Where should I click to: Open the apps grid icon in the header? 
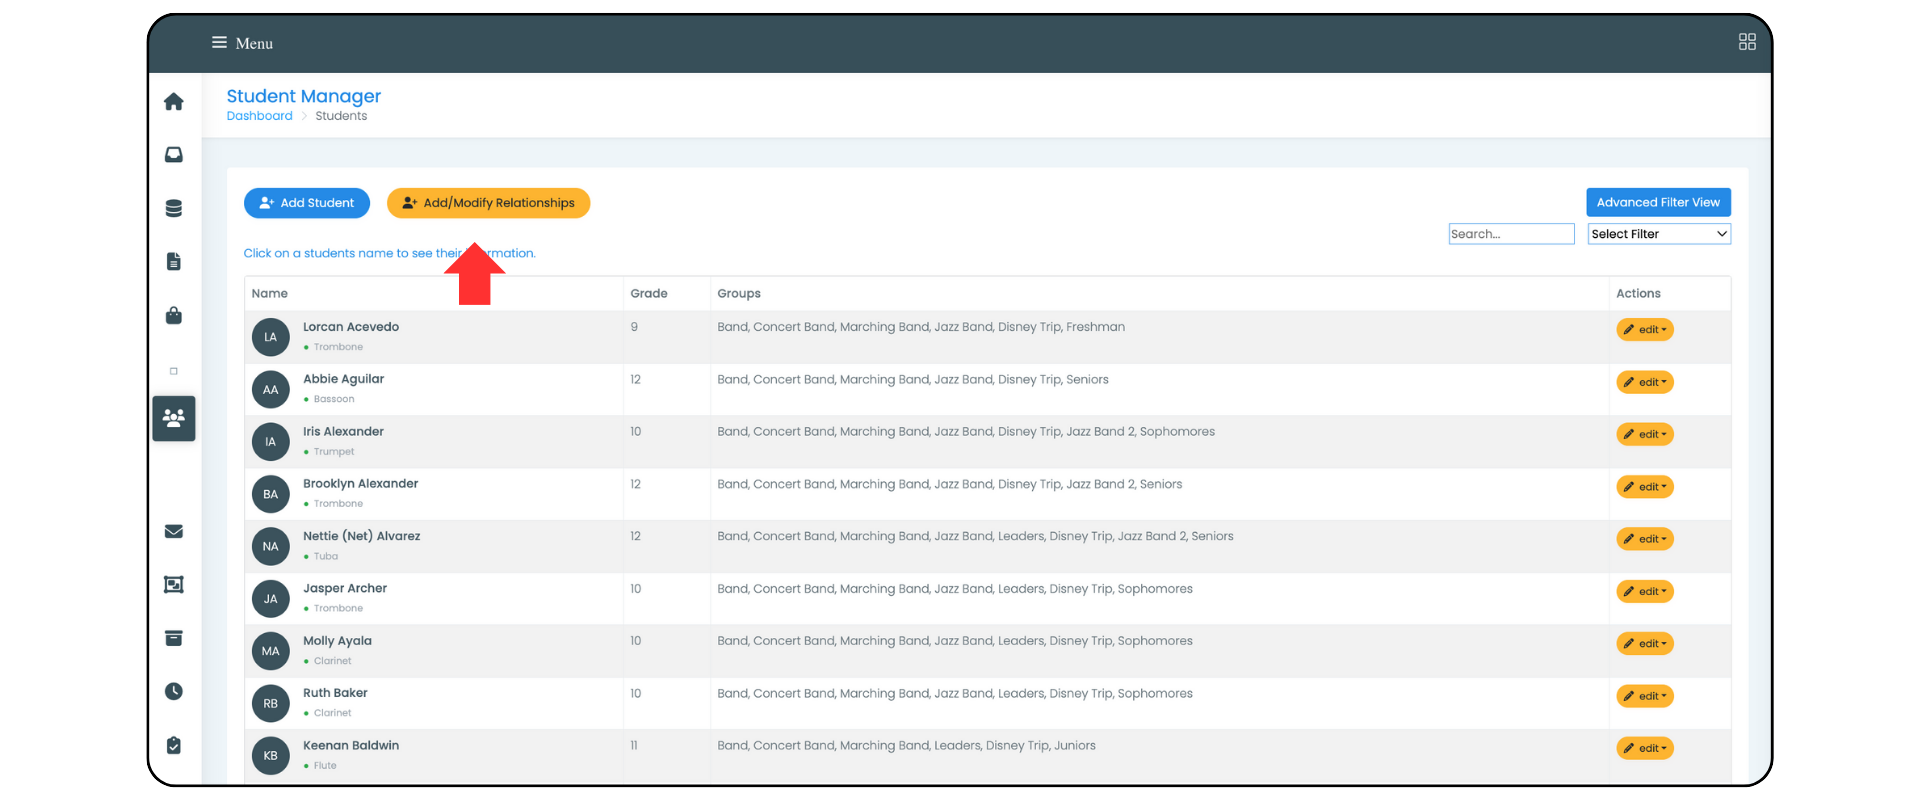(x=1747, y=41)
